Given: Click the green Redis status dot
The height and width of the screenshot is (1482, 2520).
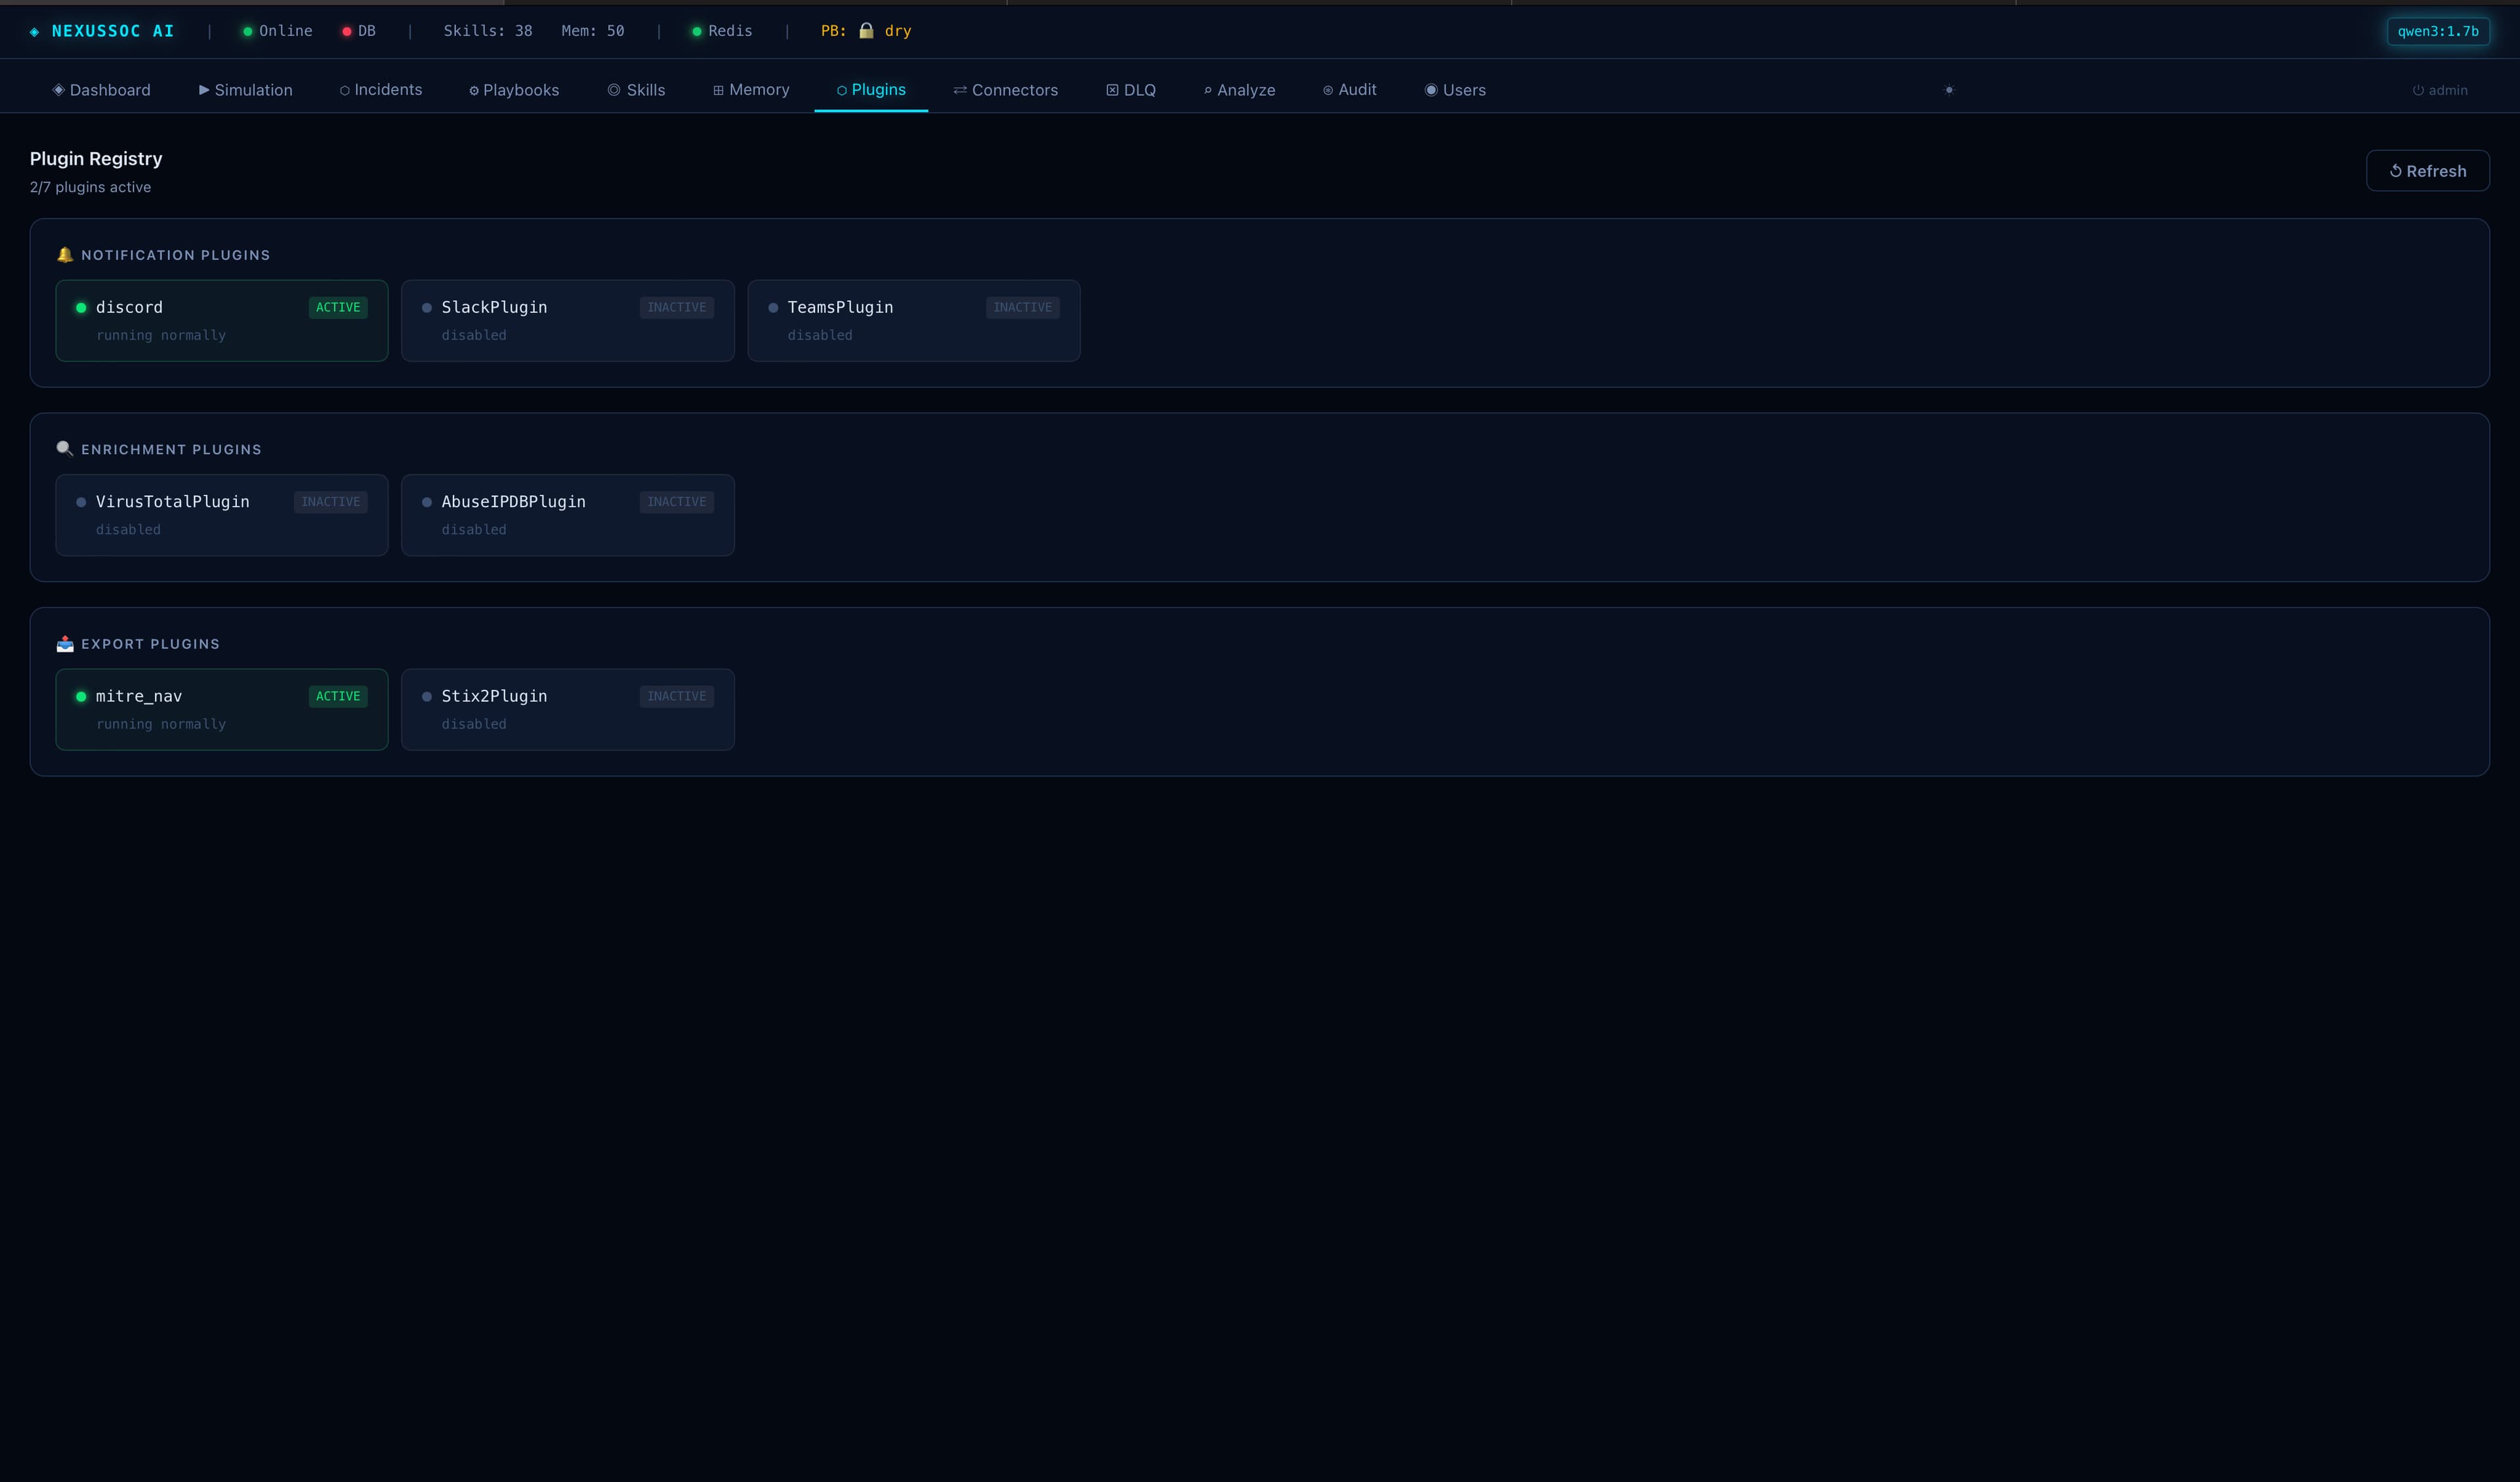Looking at the screenshot, I should click(697, 32).
